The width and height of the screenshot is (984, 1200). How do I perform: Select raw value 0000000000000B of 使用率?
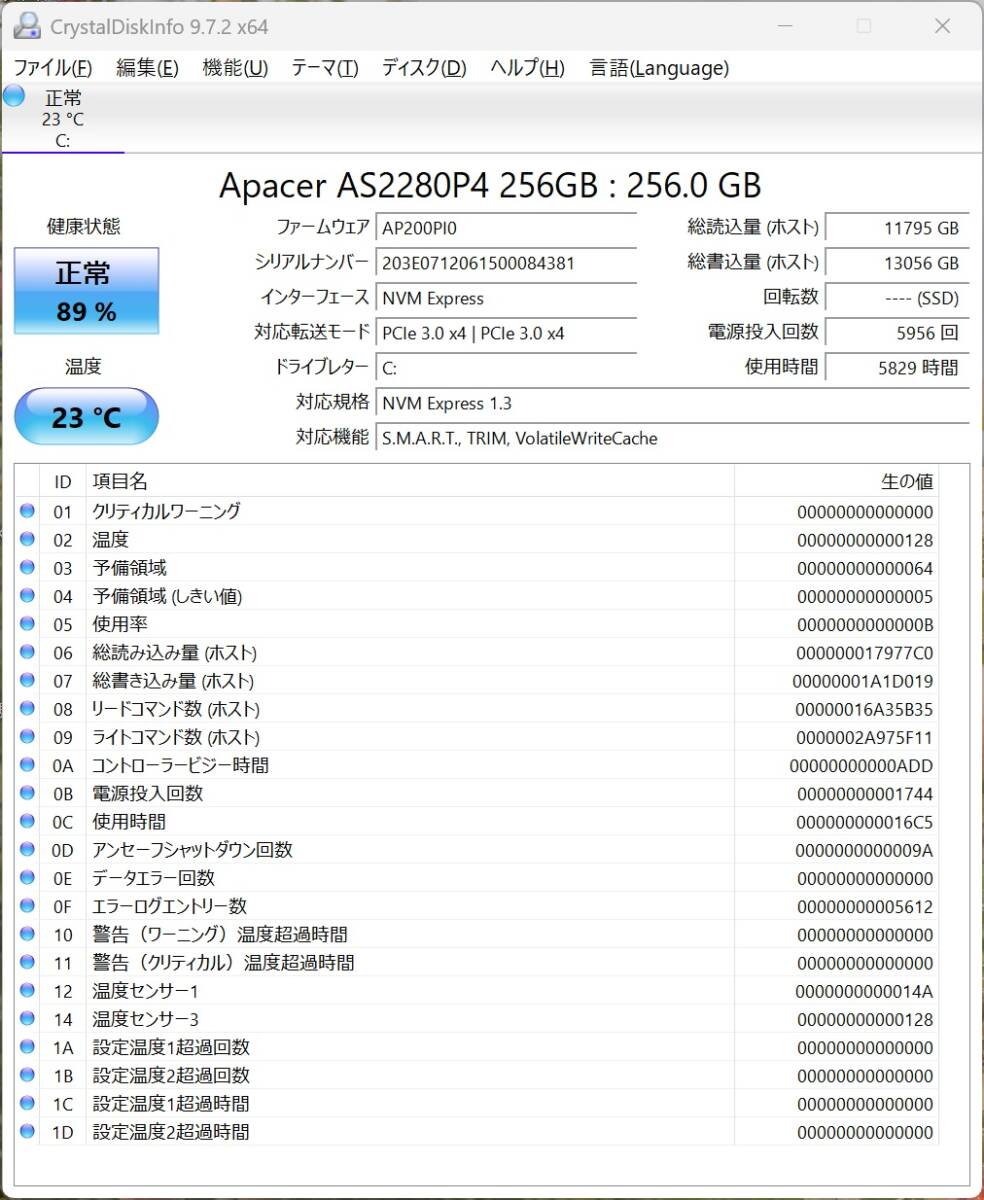[x=865, y=625]
